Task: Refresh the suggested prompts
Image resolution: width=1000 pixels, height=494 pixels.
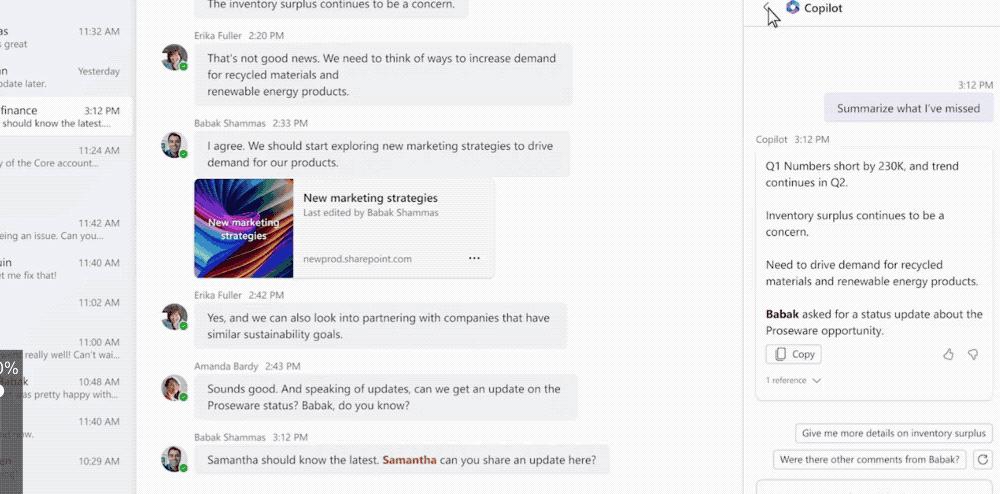Action: [983, 460]
